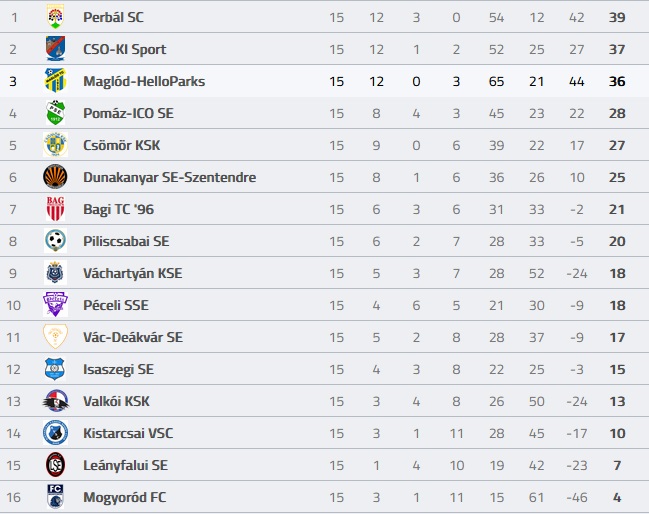649x514 pixels.
Task: Select the Pomáz-ICO SE green crest
Action: coord(55,113)
